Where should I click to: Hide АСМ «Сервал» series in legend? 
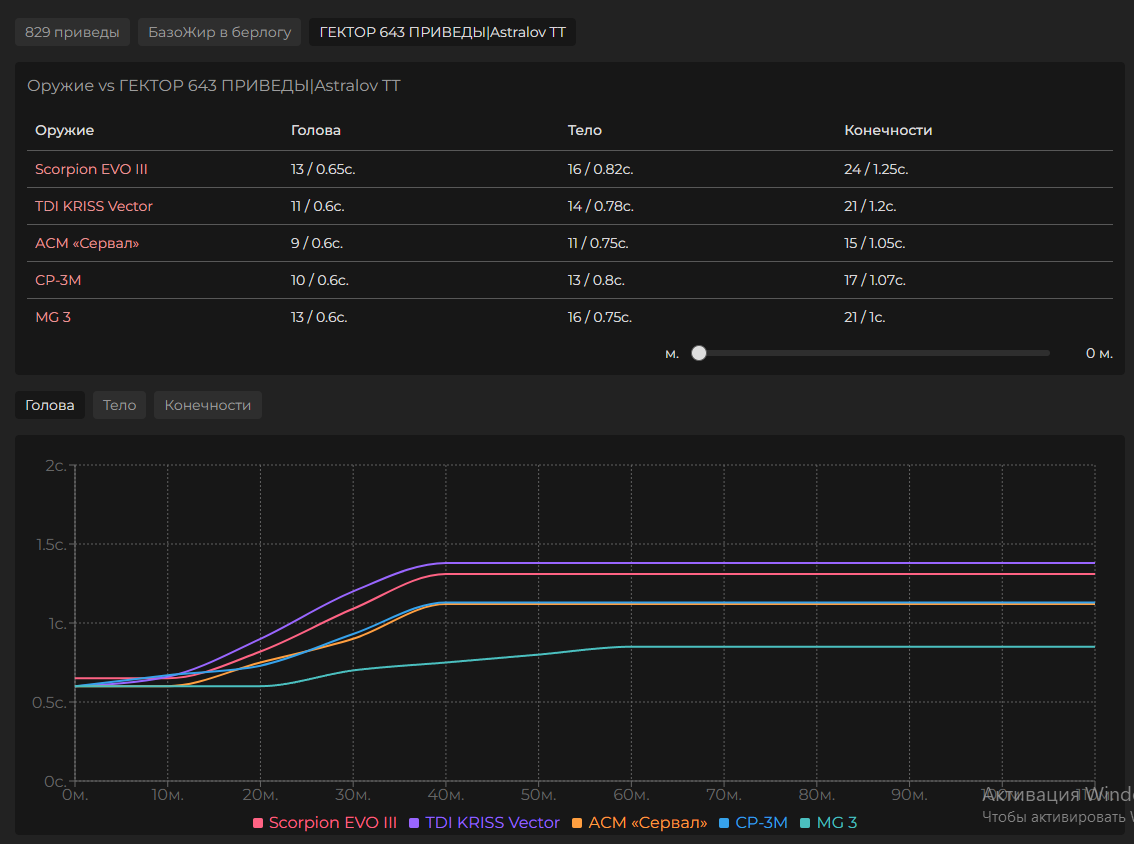[639, 823]
